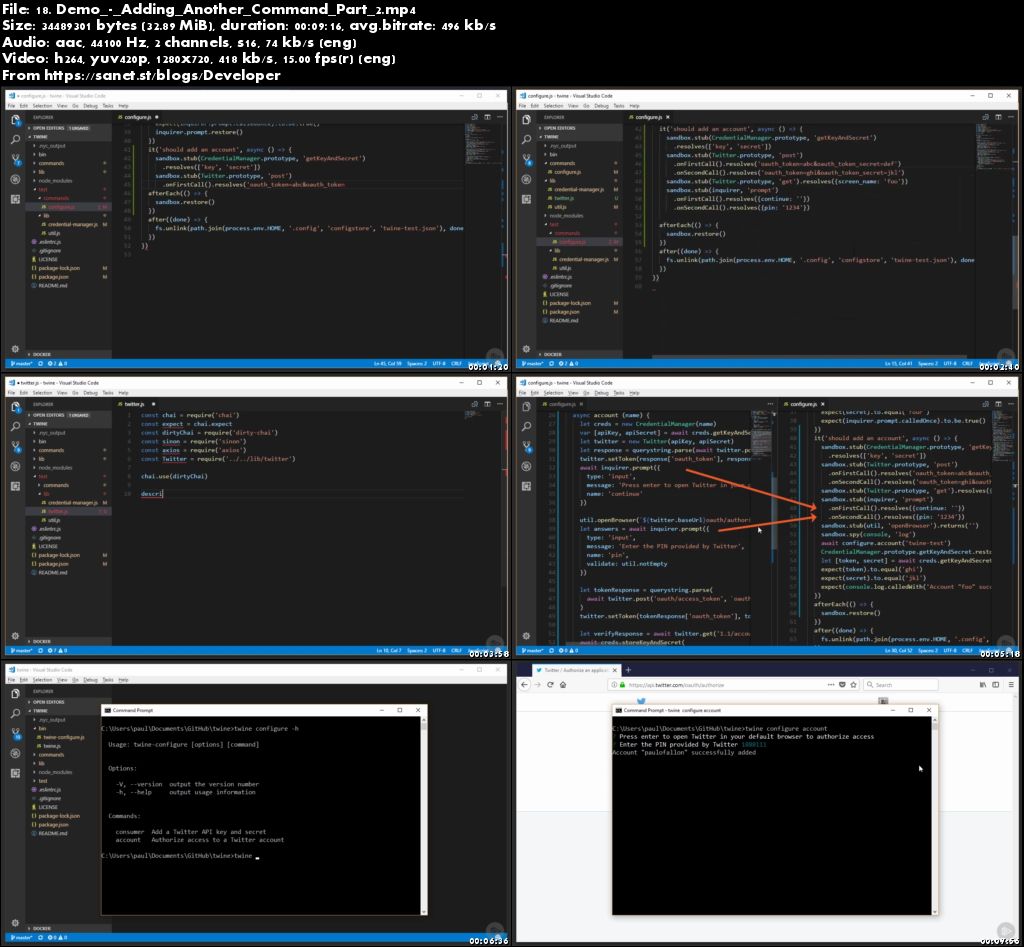Select configure.js tab in the 00:01:20 frame
Viewport: 1024px width, 947px height.
138,117
